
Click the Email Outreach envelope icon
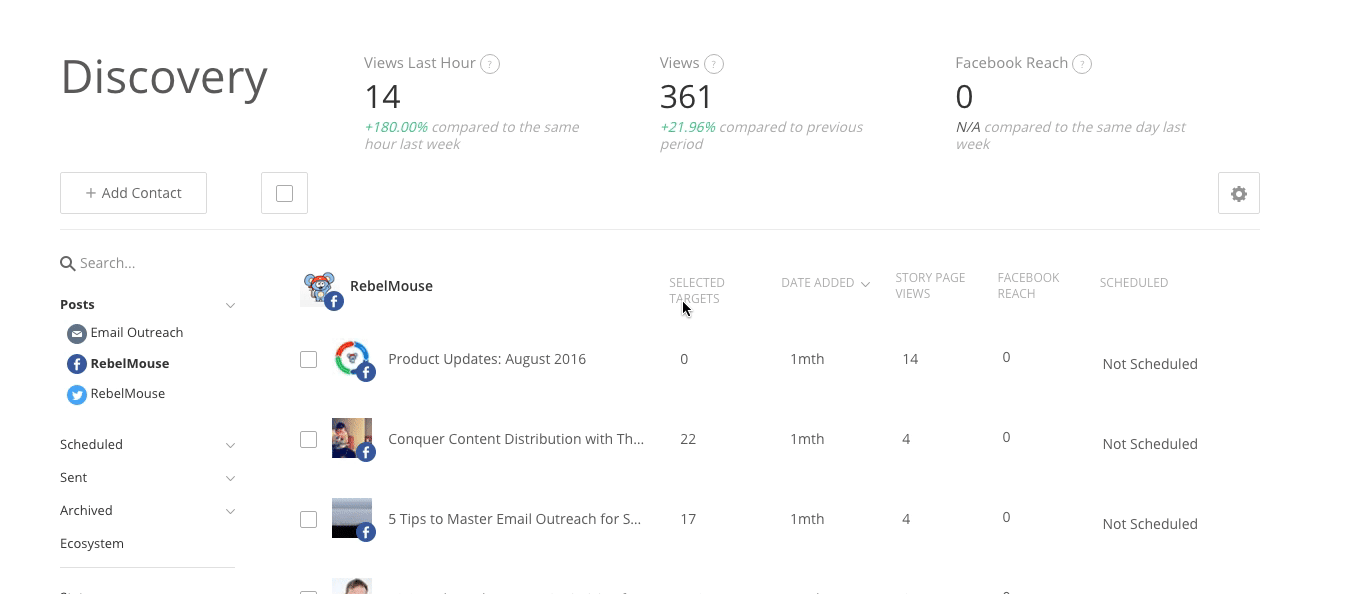76,334
